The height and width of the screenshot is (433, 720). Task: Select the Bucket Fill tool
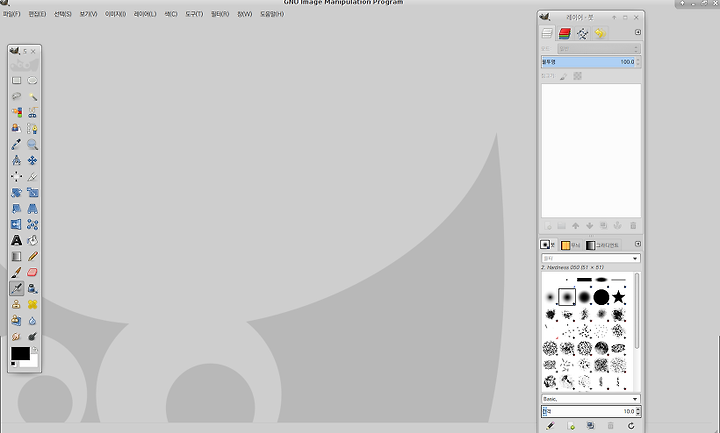coord(32,240)
